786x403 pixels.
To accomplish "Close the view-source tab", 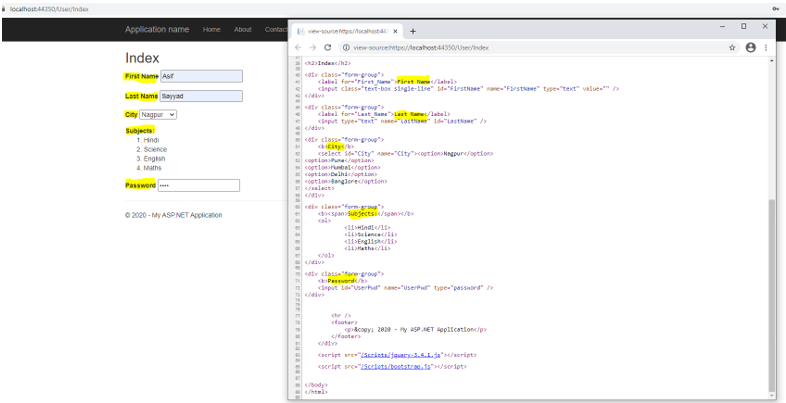I will [x=396, y=31].
